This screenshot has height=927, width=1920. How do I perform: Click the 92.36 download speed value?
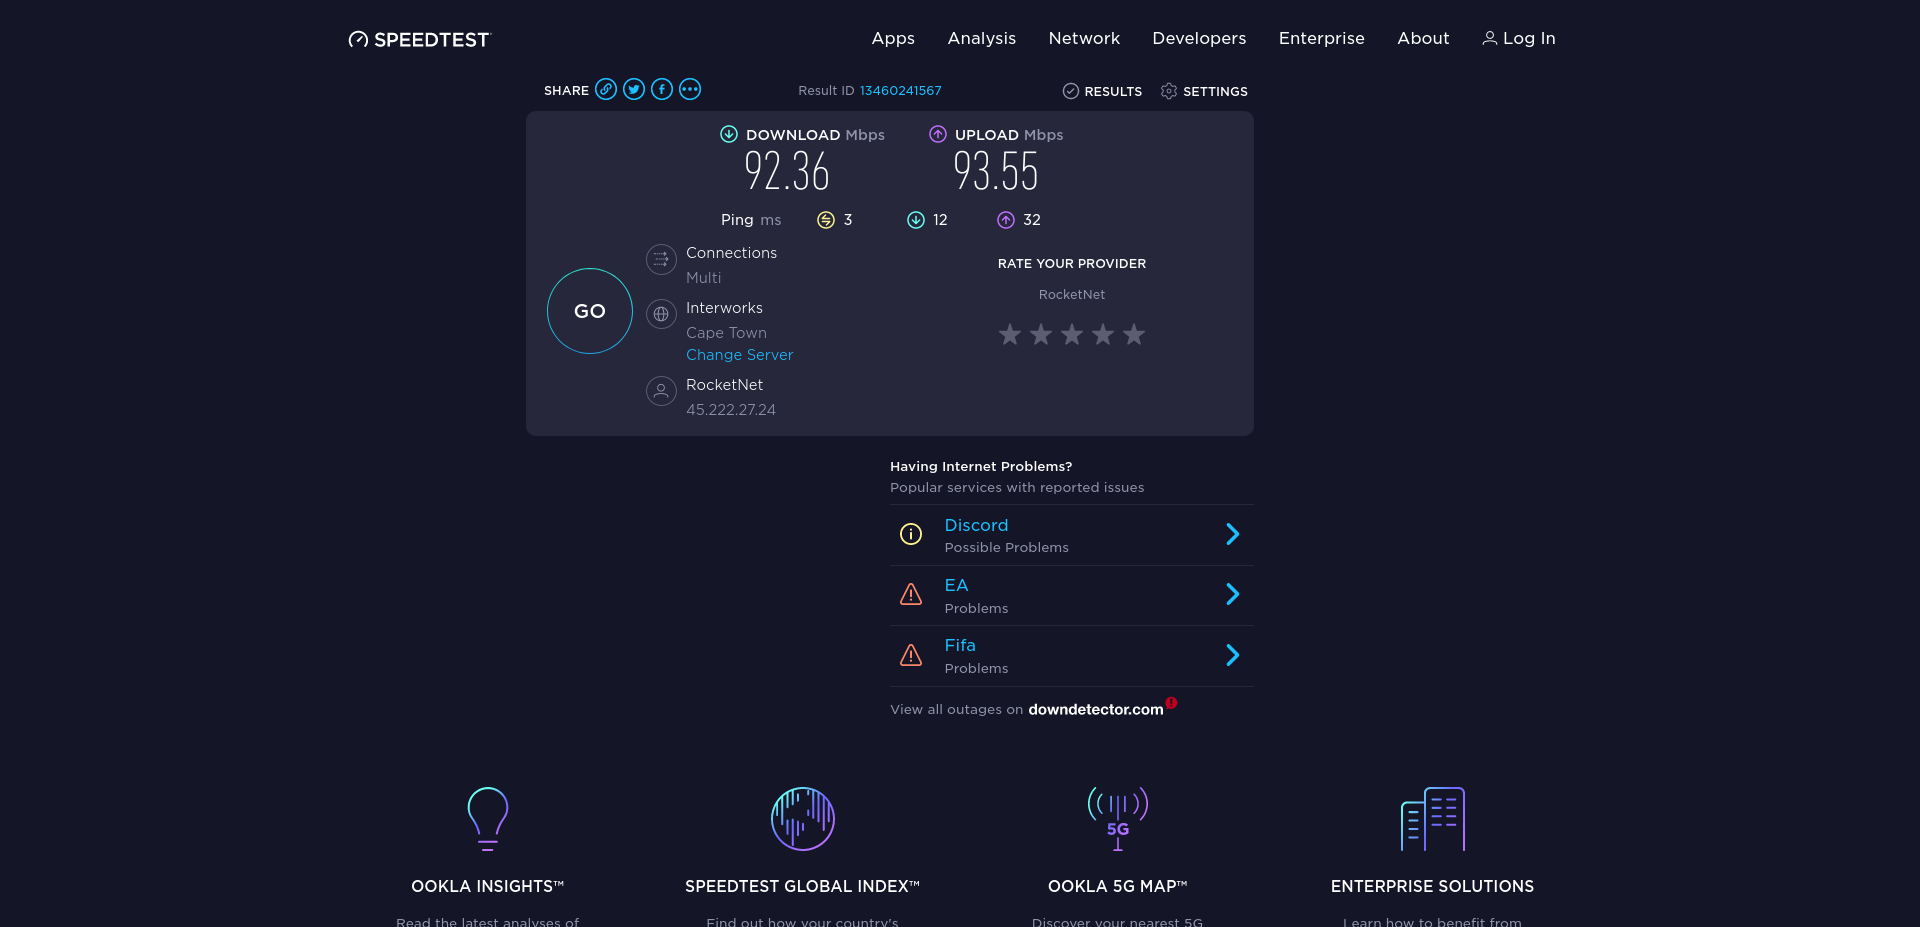pos(787,171)
